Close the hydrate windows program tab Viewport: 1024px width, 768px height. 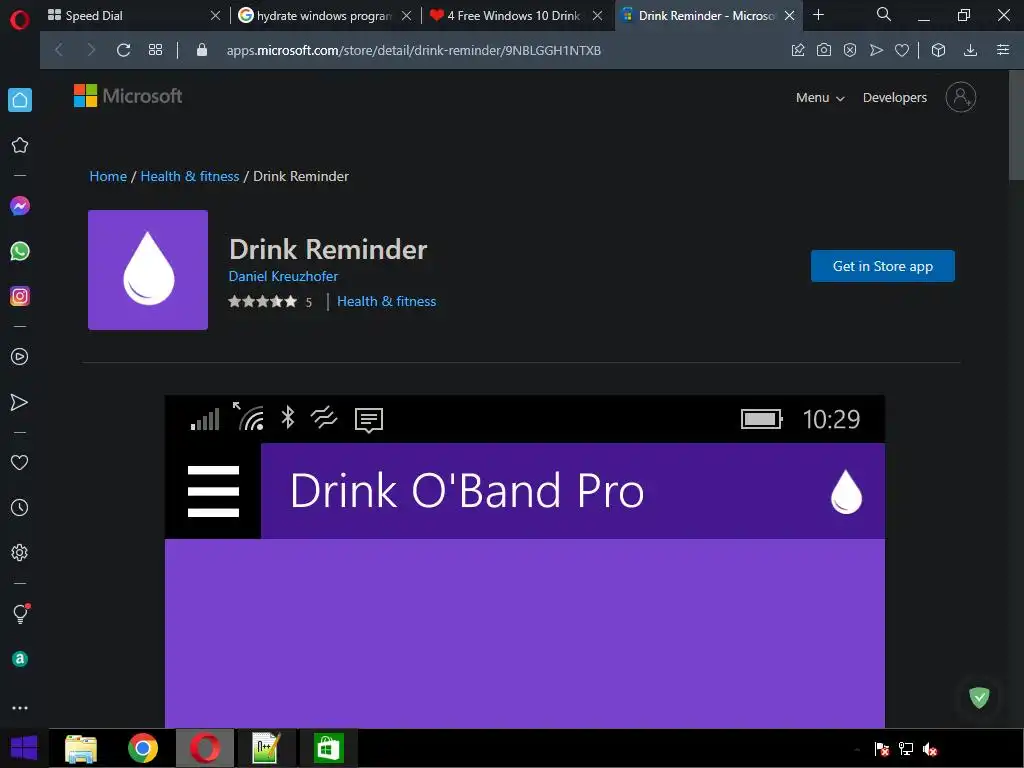click(406, 16)
